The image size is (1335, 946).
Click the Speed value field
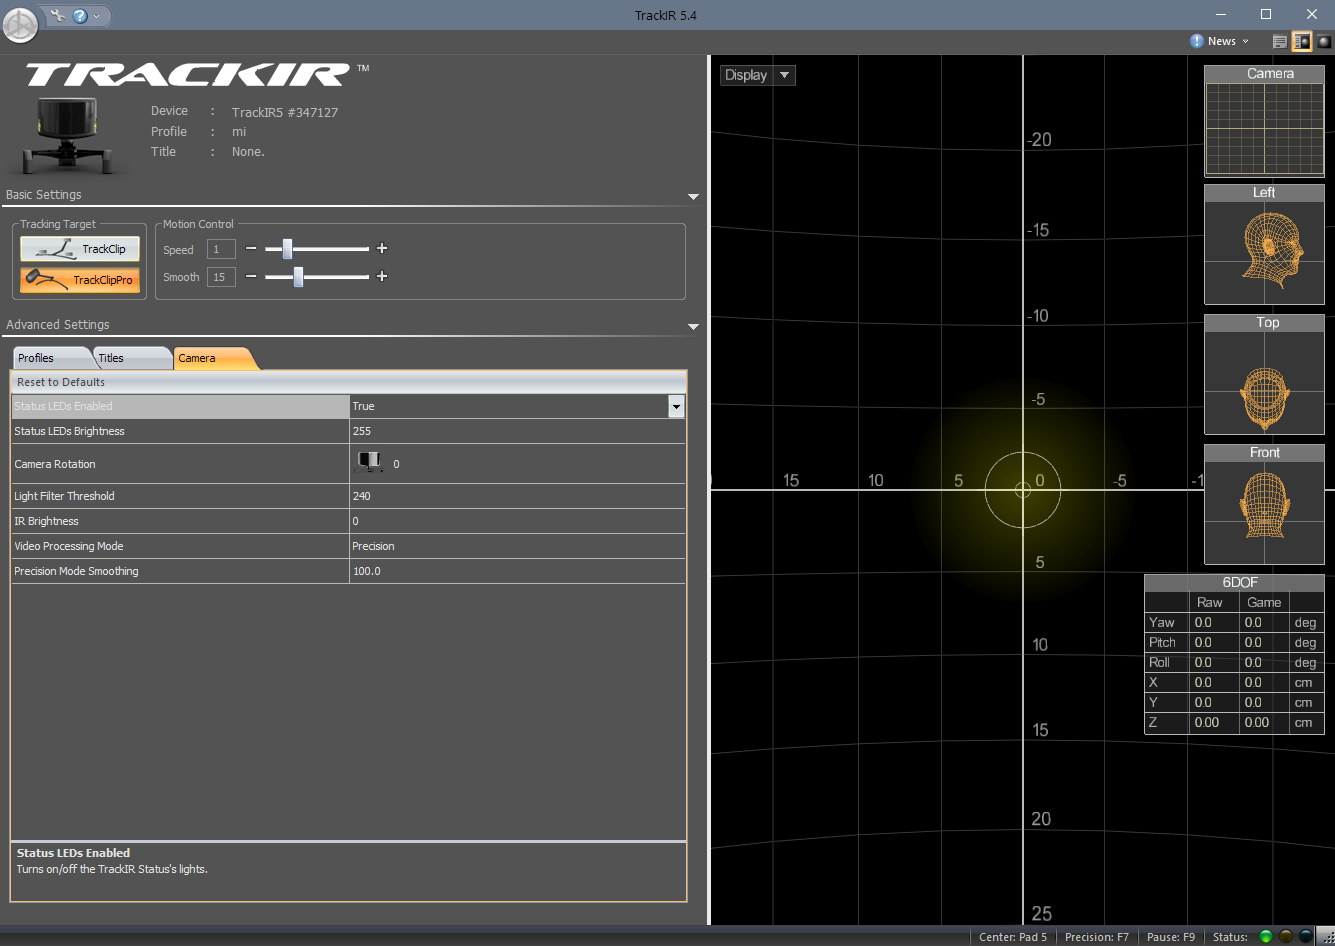[x=221, y=249]
